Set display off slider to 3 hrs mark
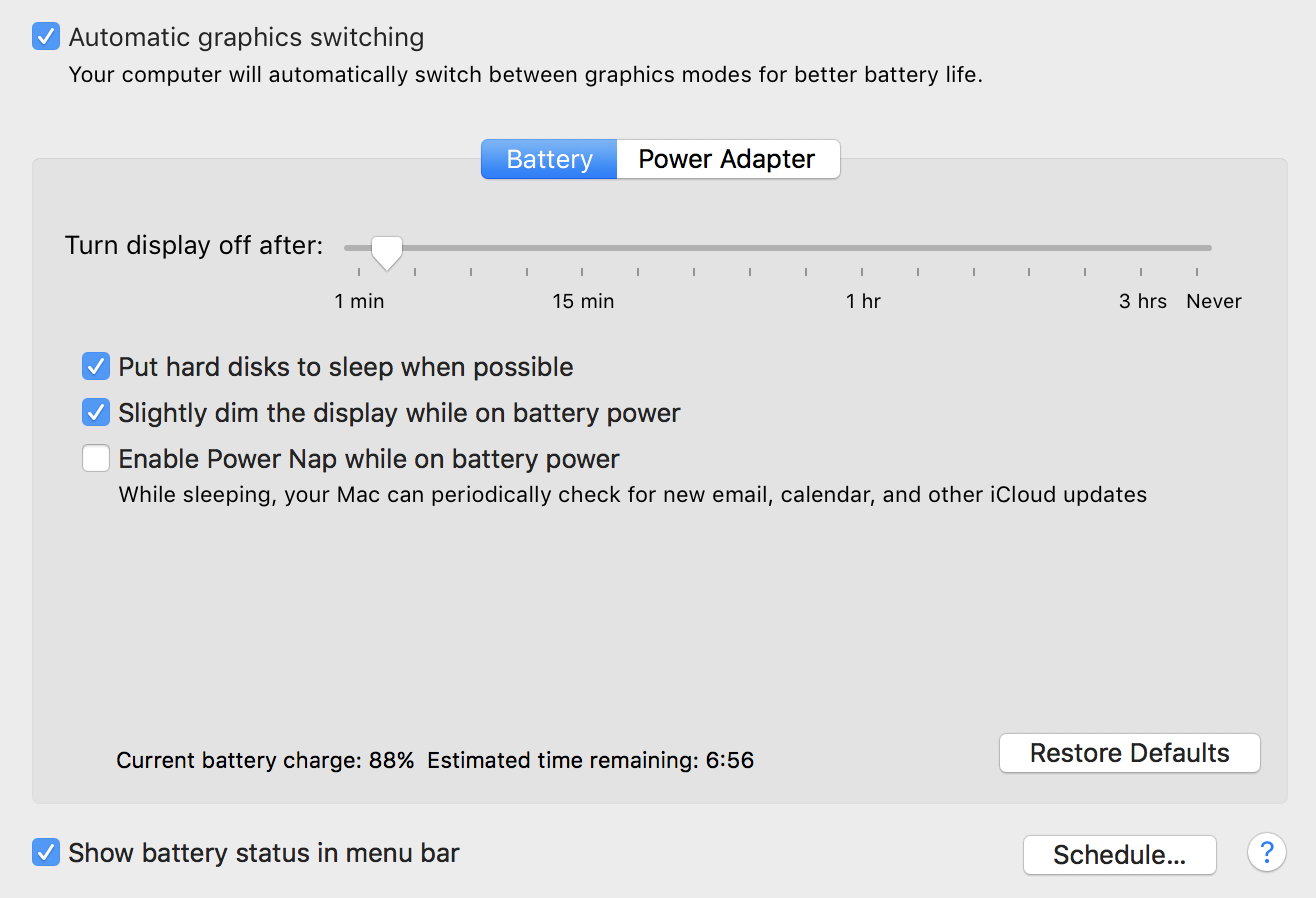This screenshot has width=1316, height=898. 1141,248
